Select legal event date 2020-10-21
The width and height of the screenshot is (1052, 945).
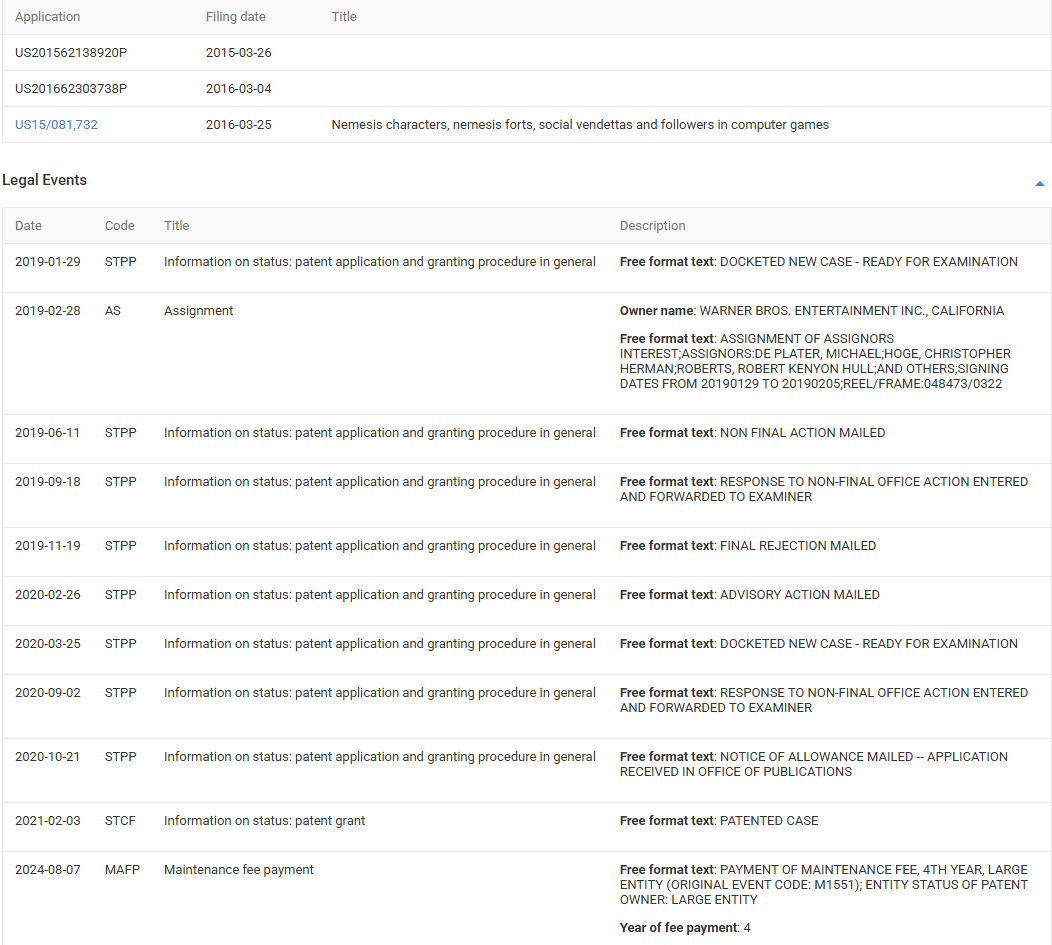pyautogui.click(x=48, y=757)
